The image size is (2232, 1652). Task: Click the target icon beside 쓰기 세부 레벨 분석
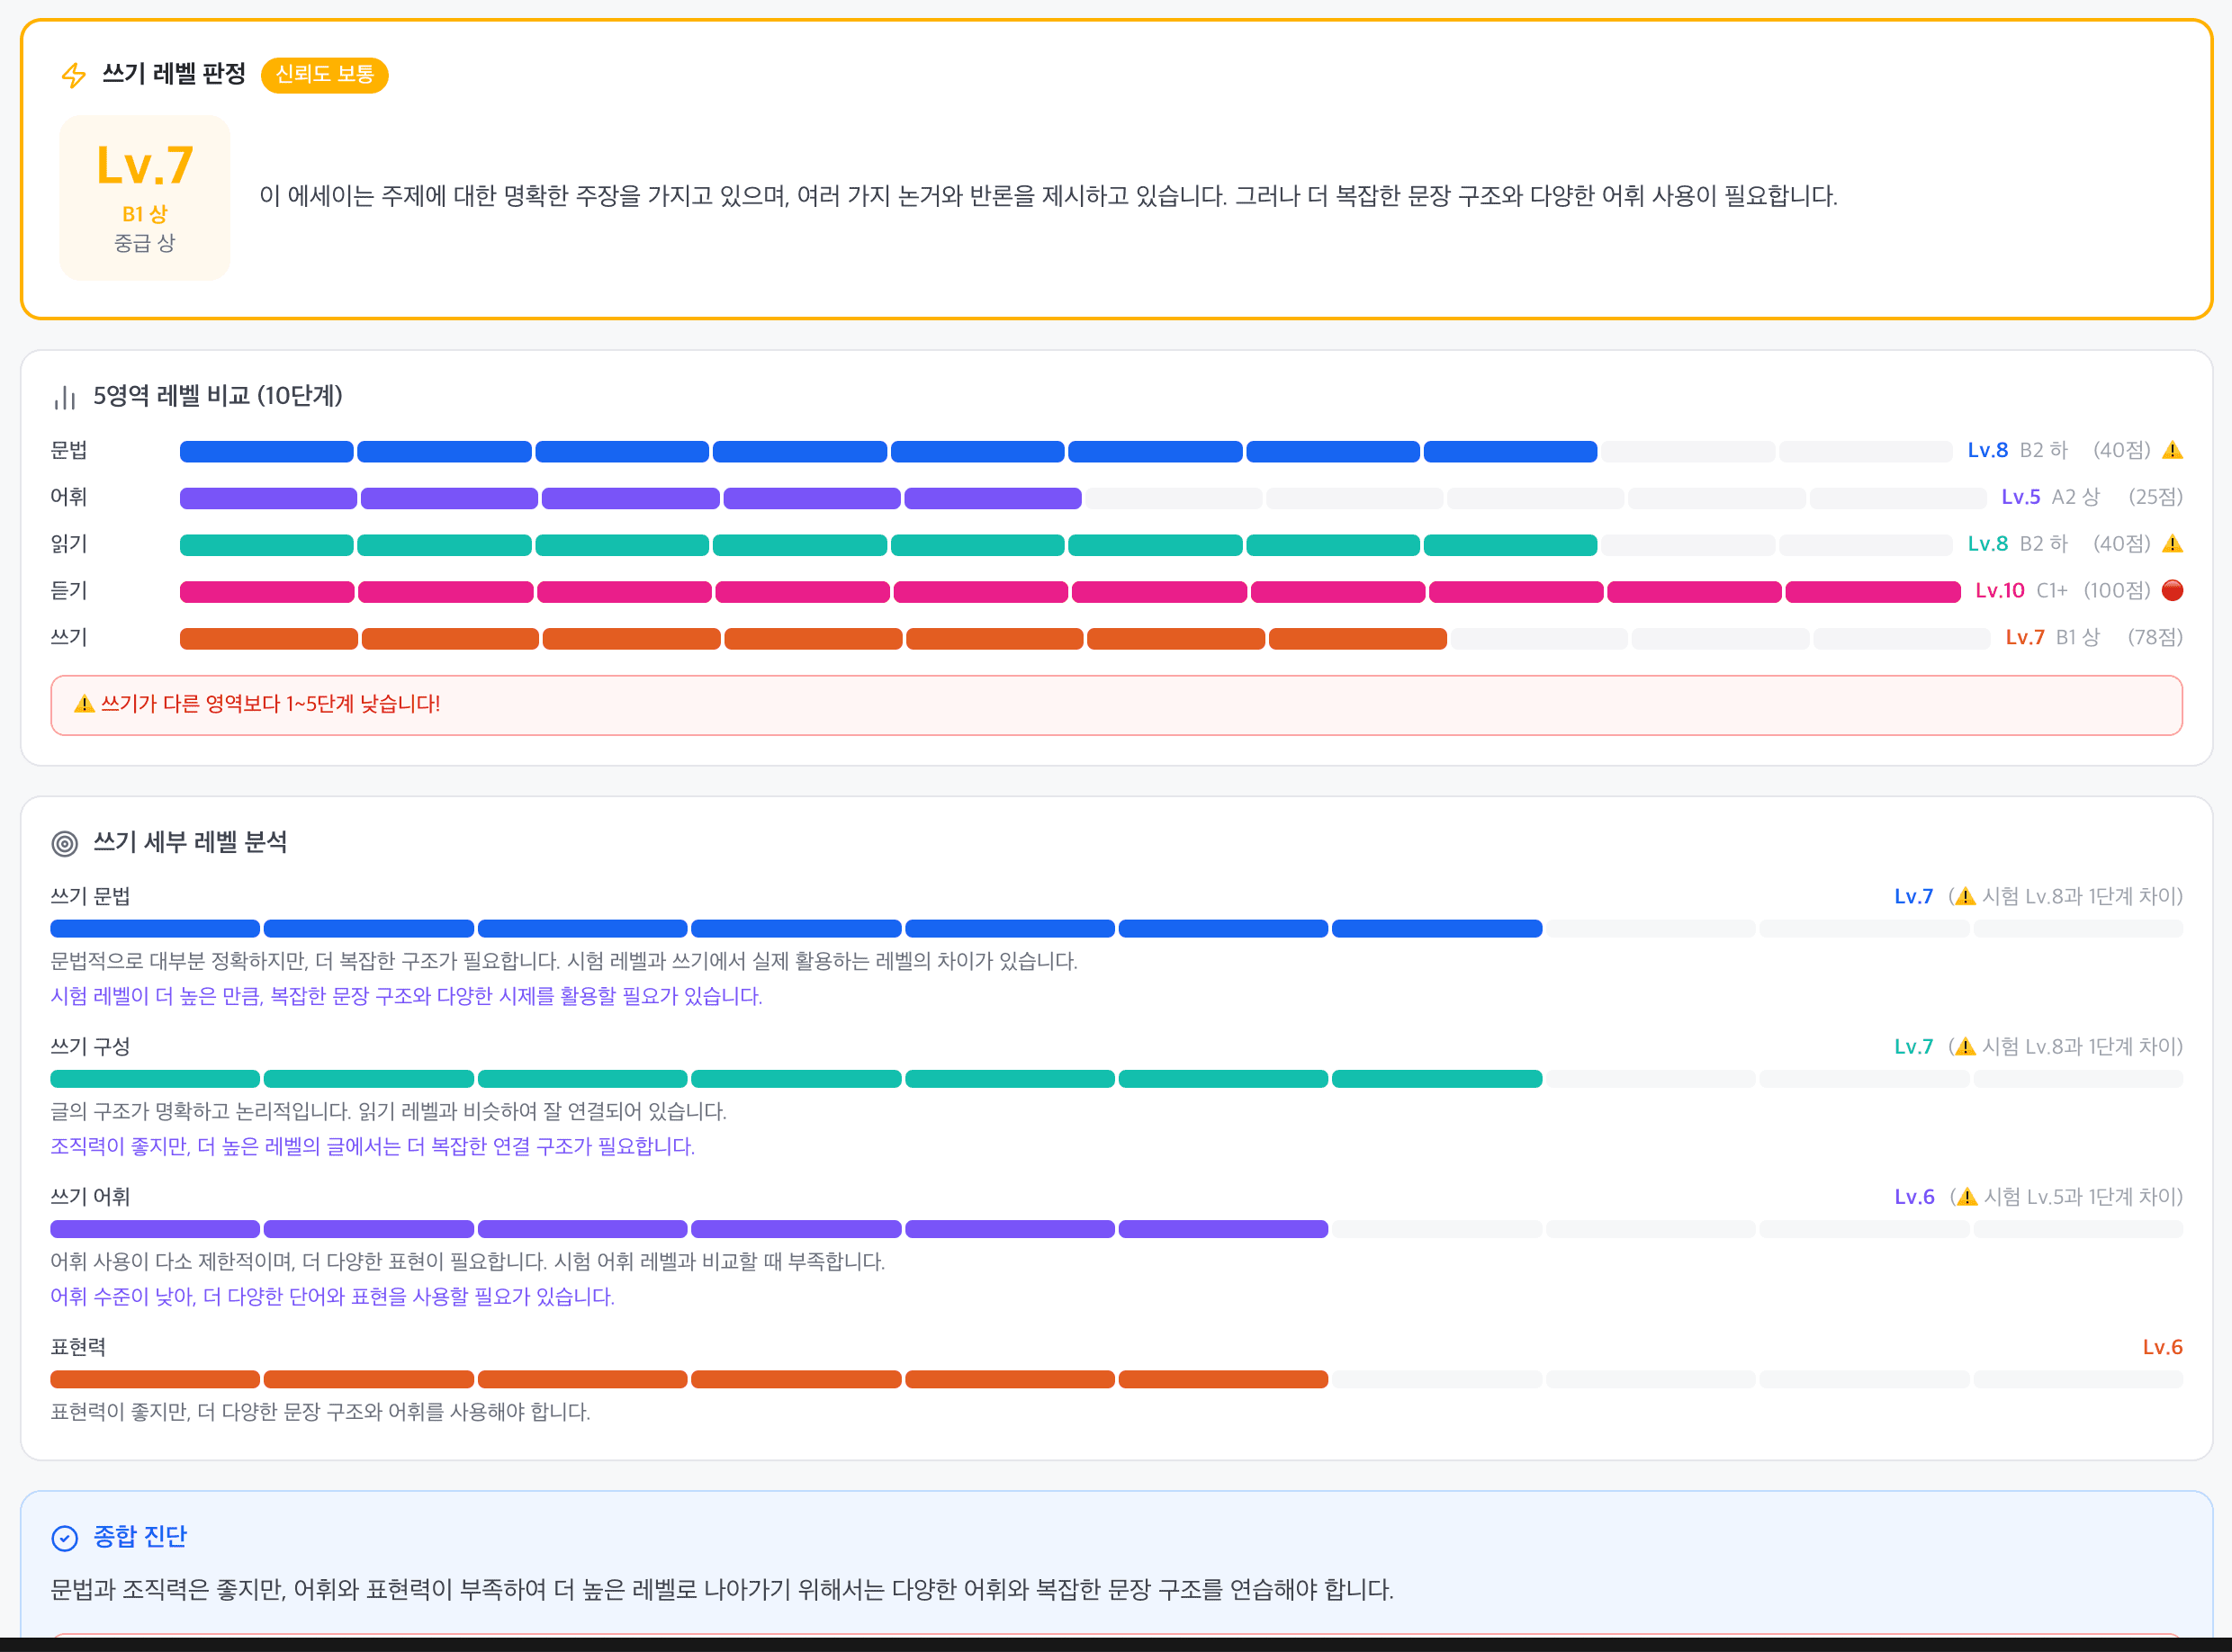click(x=65, y=844)
